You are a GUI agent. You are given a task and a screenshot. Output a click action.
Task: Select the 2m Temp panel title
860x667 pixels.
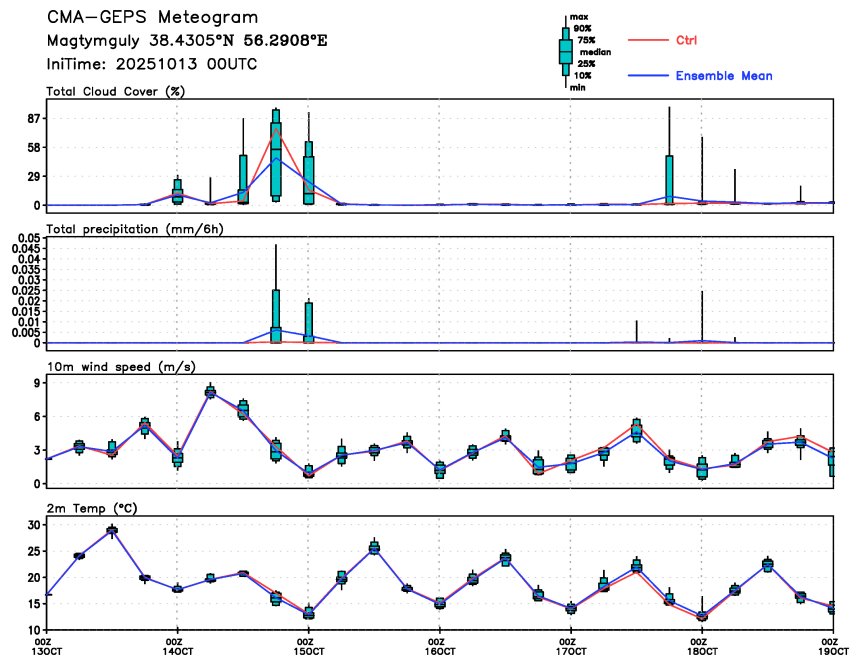[x=93, y=506]
